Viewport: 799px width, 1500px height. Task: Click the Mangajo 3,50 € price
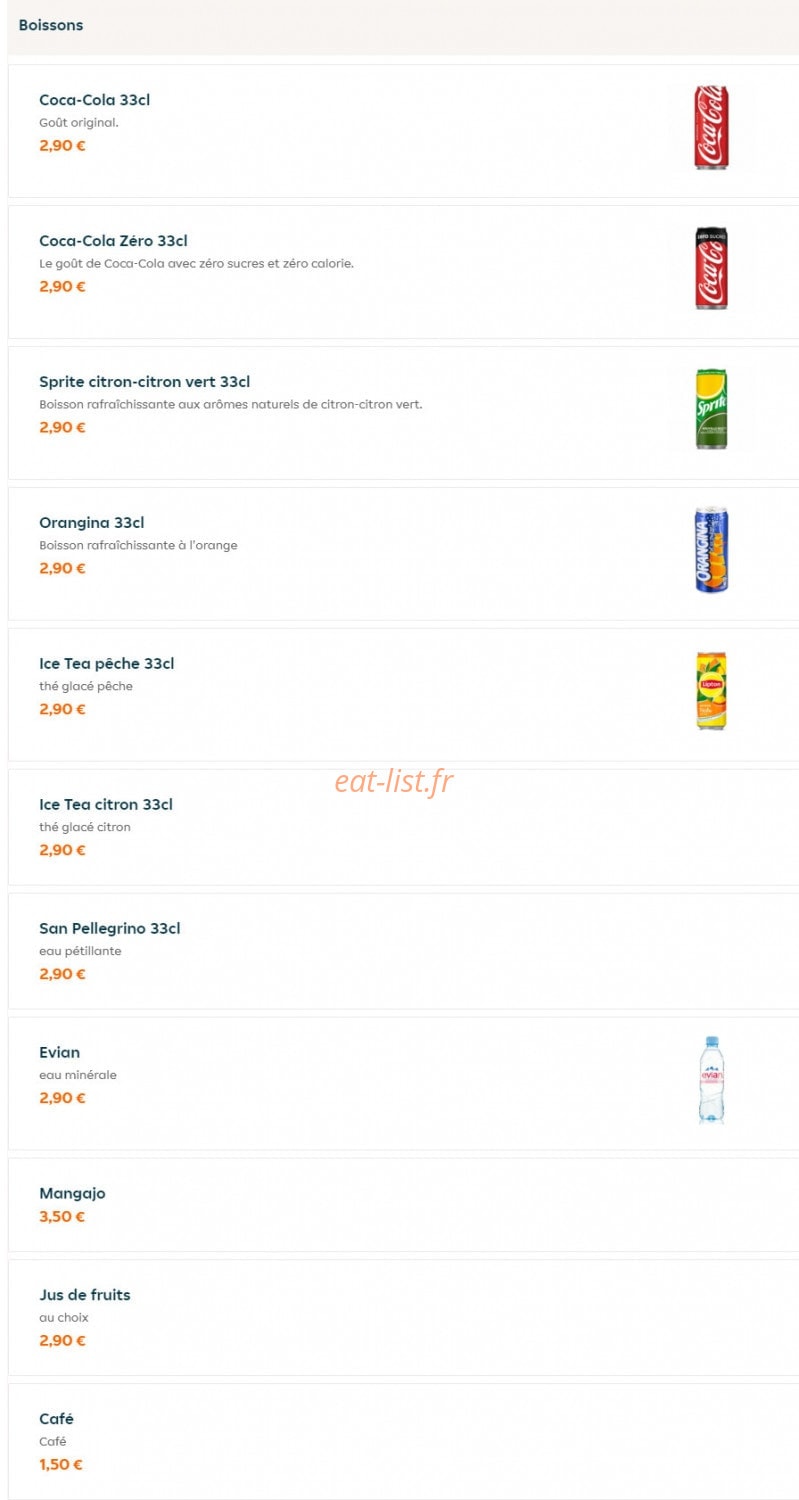point(62,1217)
